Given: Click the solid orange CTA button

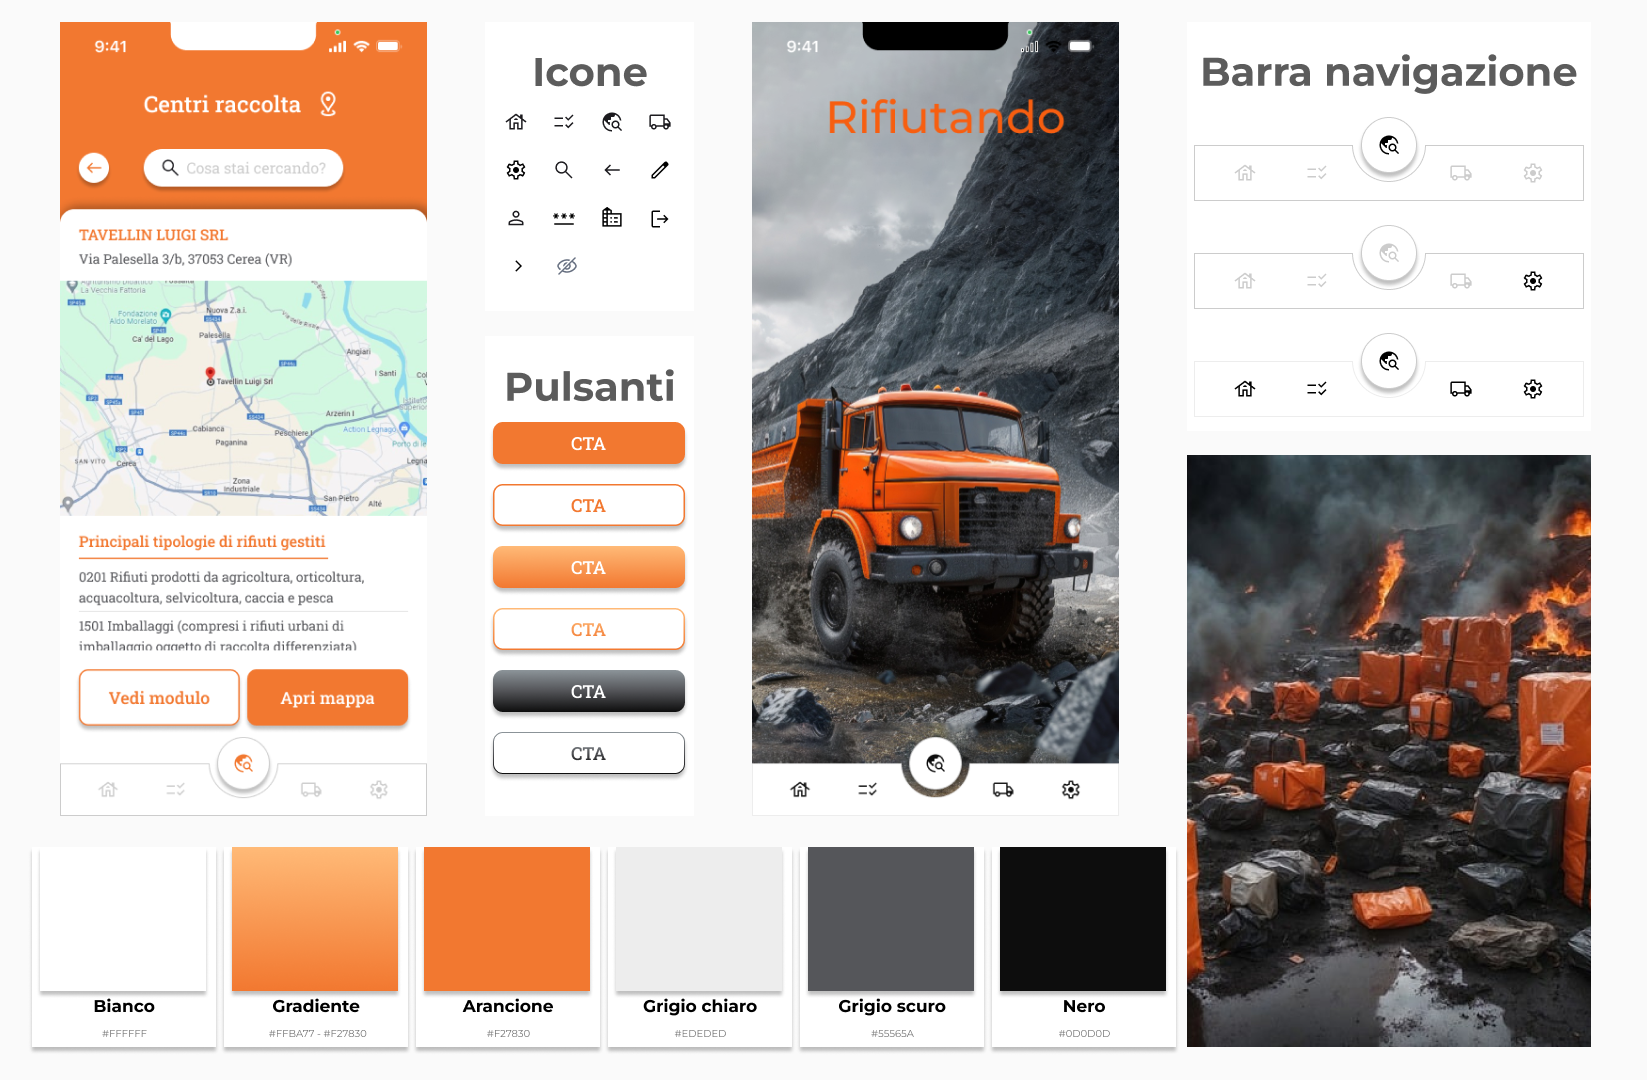Looking at the screenshot, I should pyautogui.click(x=588, y=444).
